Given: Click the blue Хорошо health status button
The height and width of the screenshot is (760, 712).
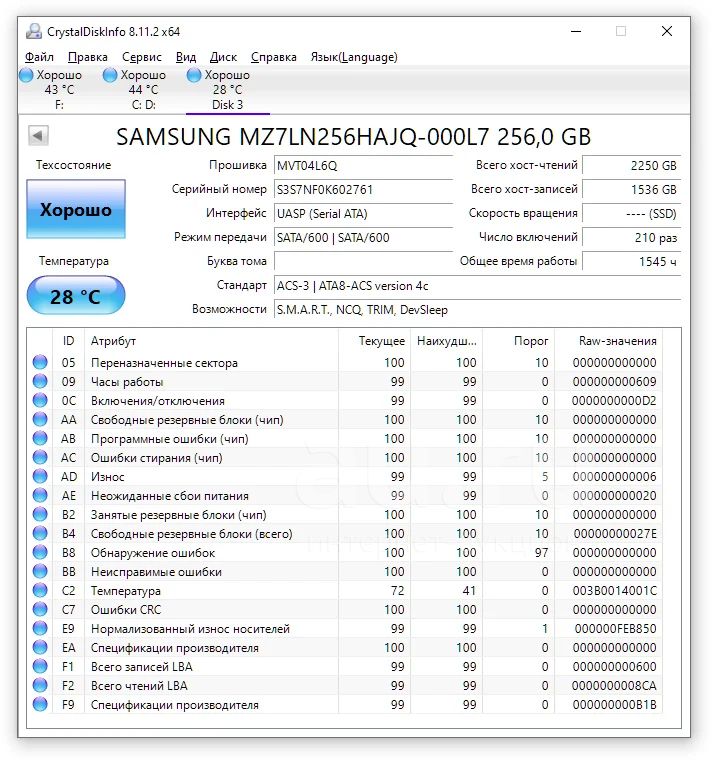Looking at the screenshot, I should [x=76, y=209].
